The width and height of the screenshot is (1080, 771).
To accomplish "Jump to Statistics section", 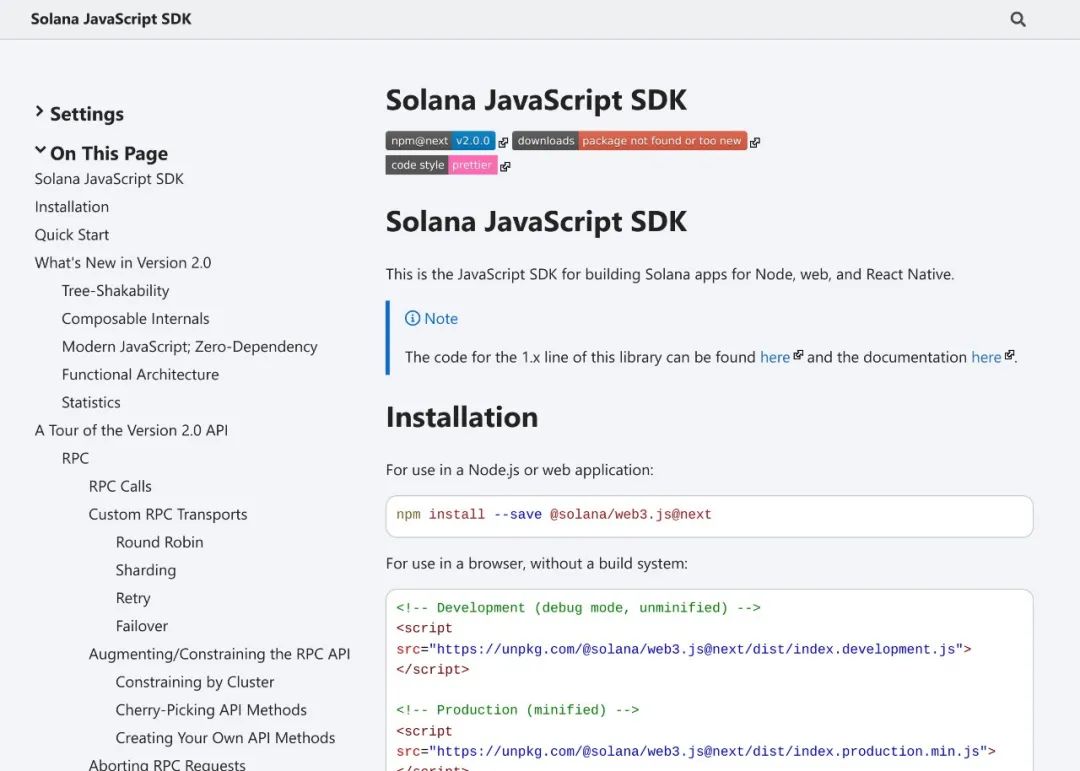I will pos(91,402).
